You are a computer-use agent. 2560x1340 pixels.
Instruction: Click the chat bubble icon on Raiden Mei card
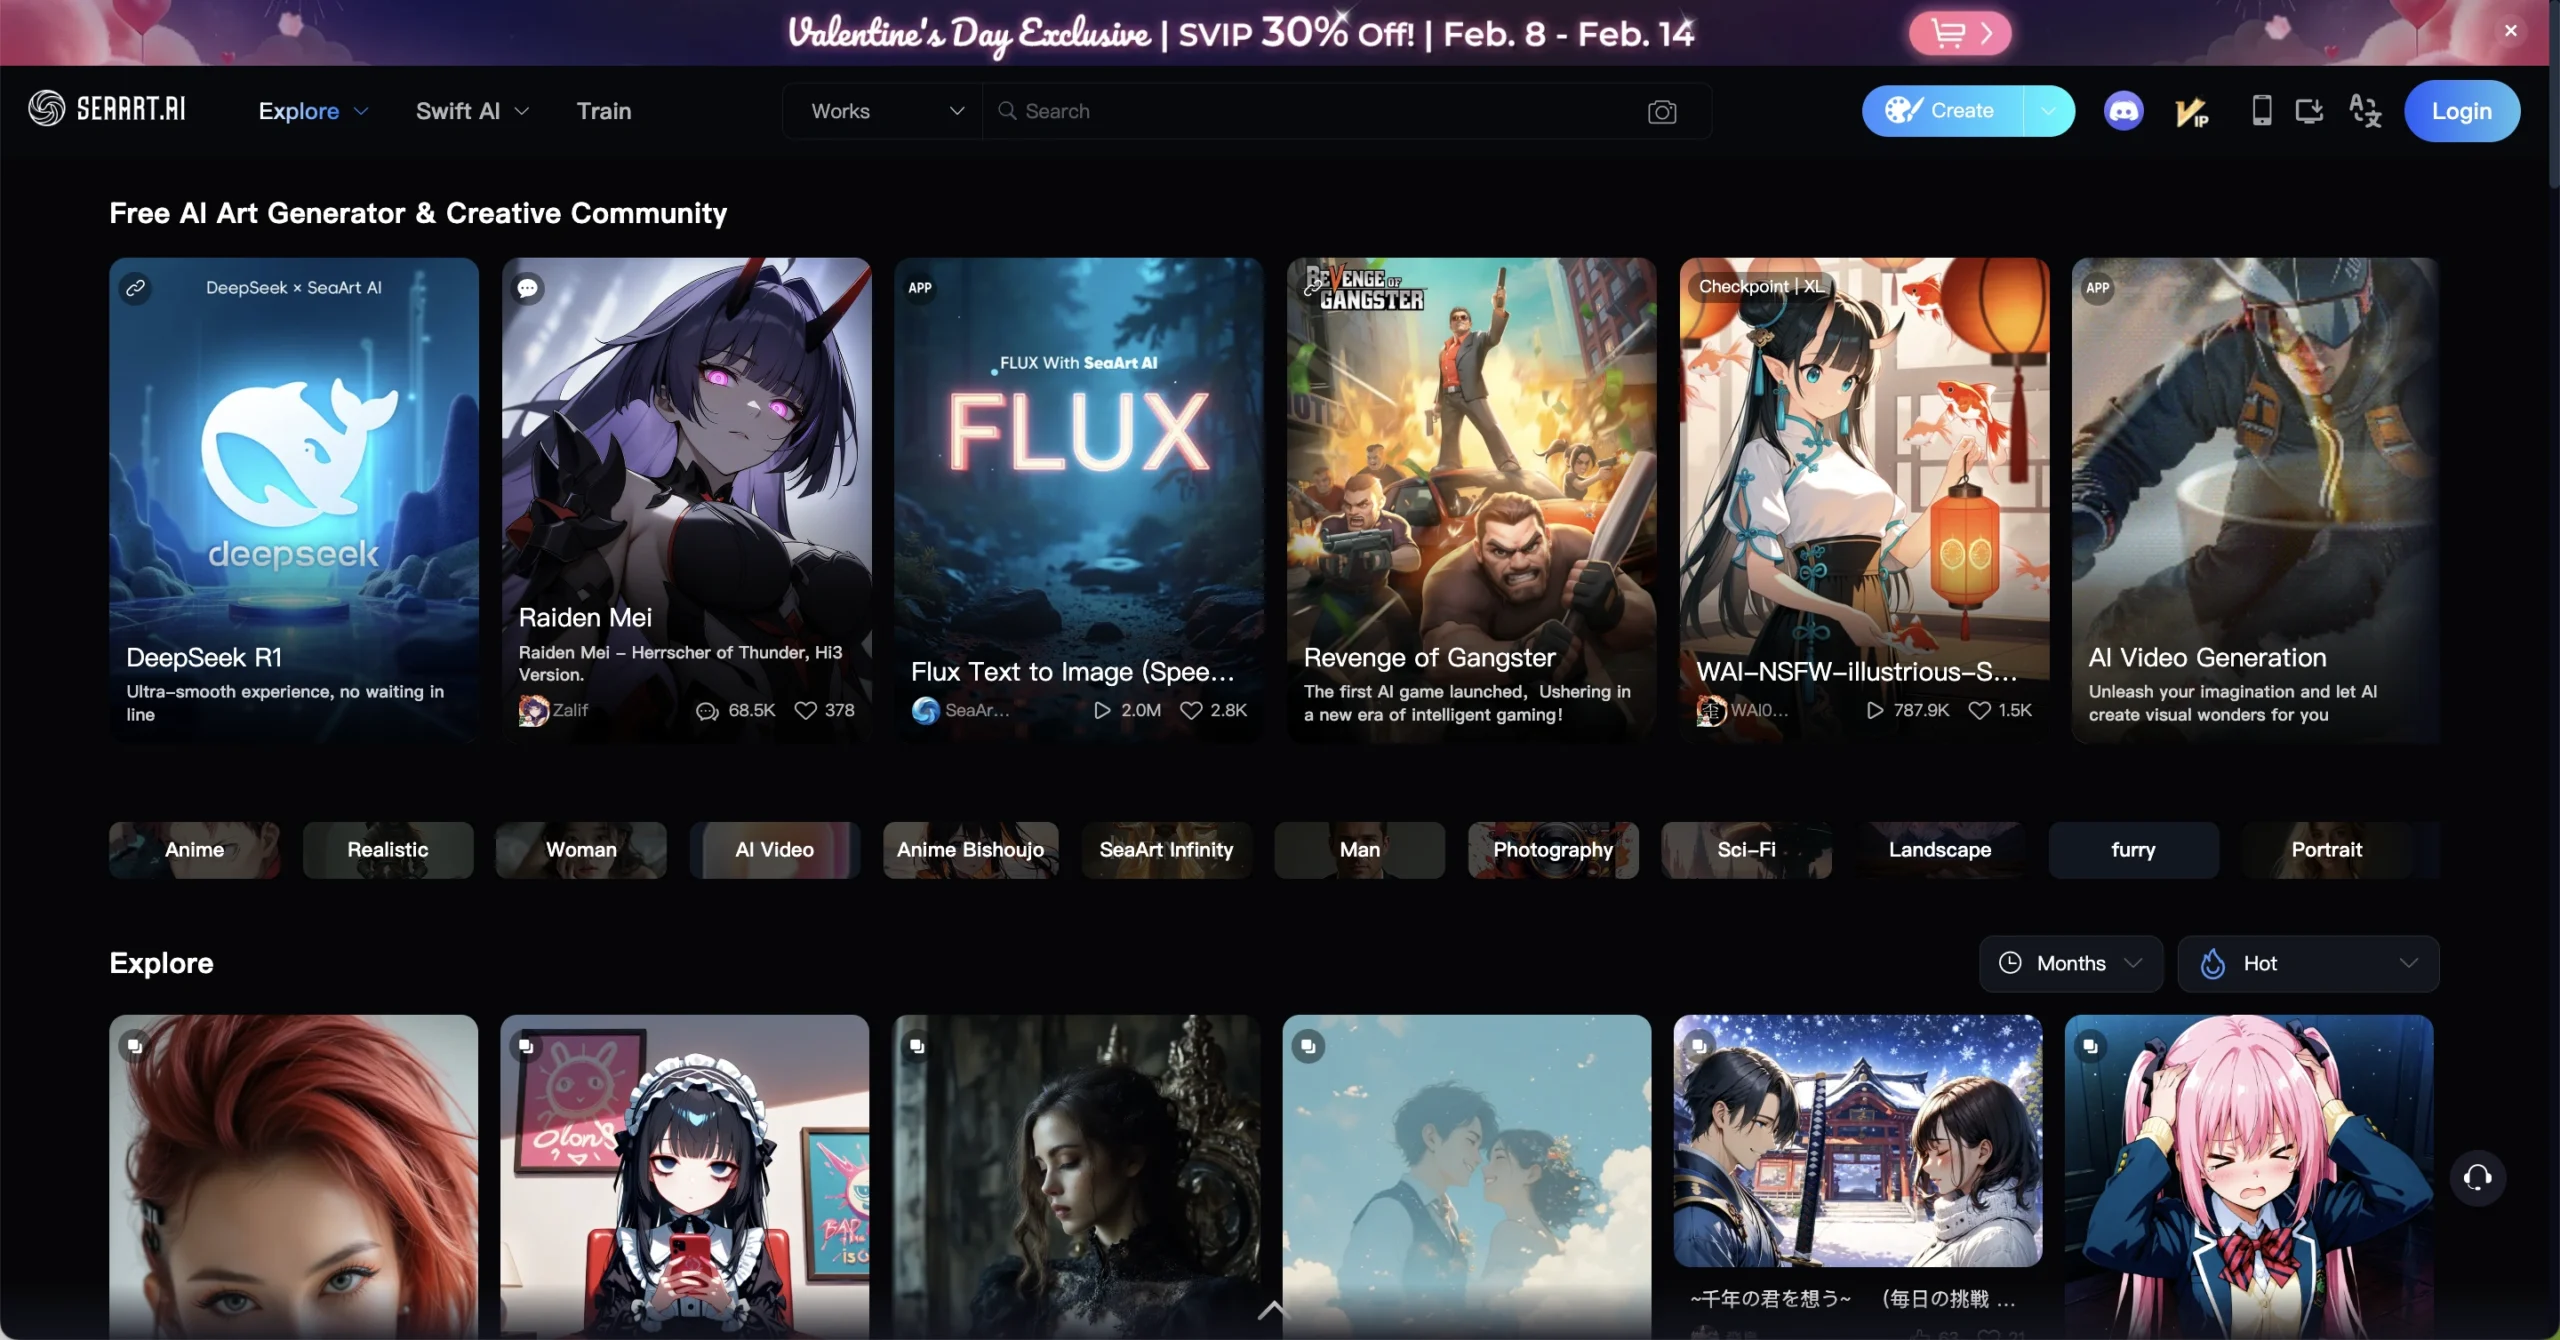click(x=528, y=288)
